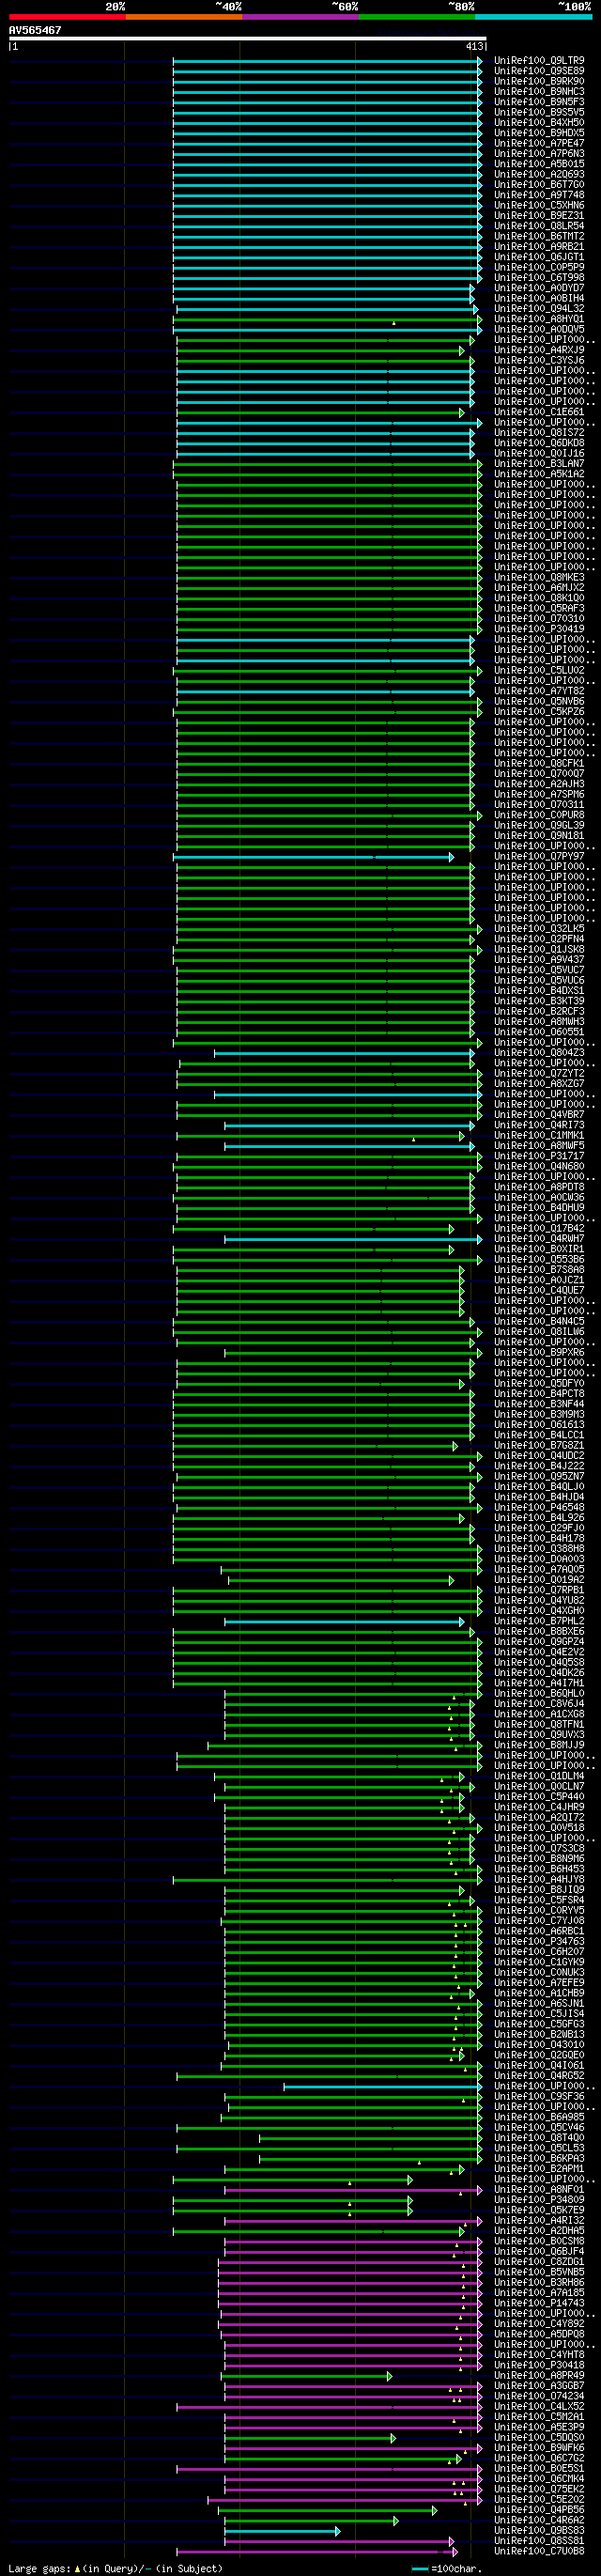This screenshot has height=2576, width=601.
Task: Select hit UniRef100_B3NF44
Action: [x=539, y=1404]
